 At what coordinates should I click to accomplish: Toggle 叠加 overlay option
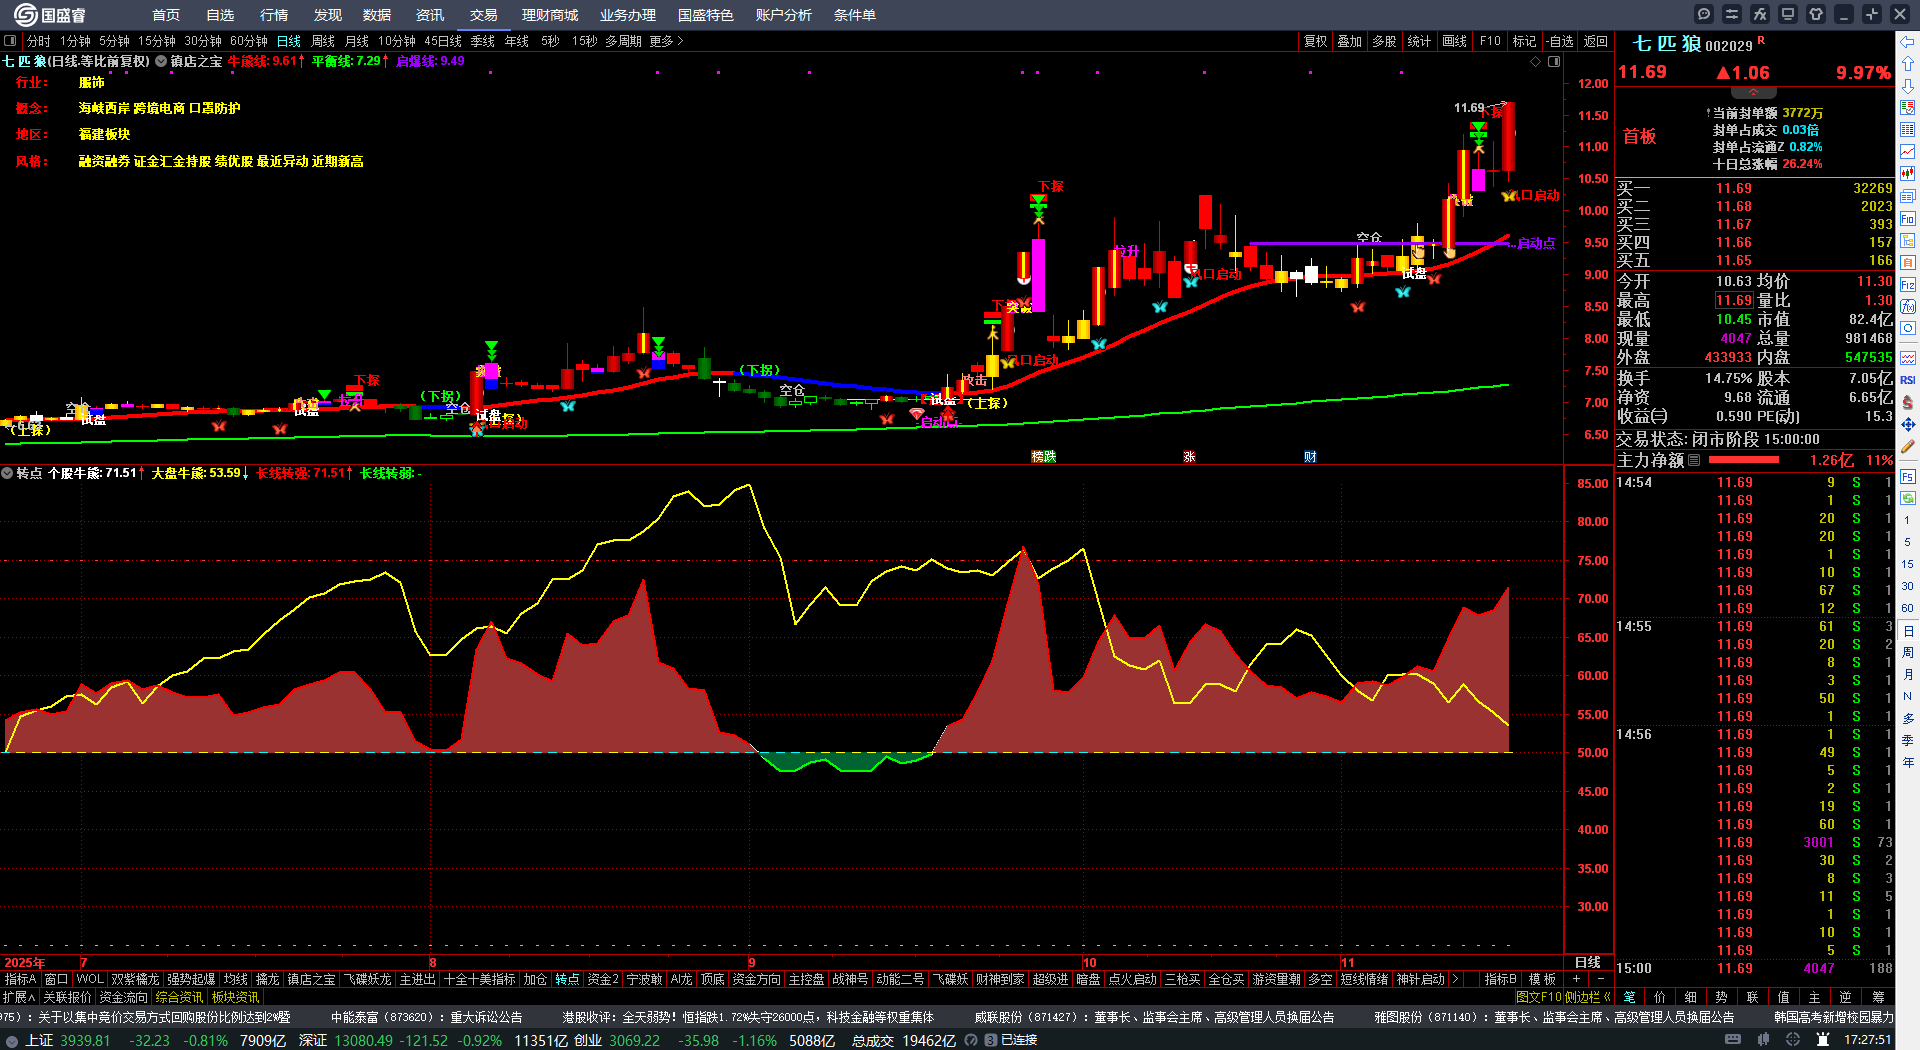(x=1350, y=41)
